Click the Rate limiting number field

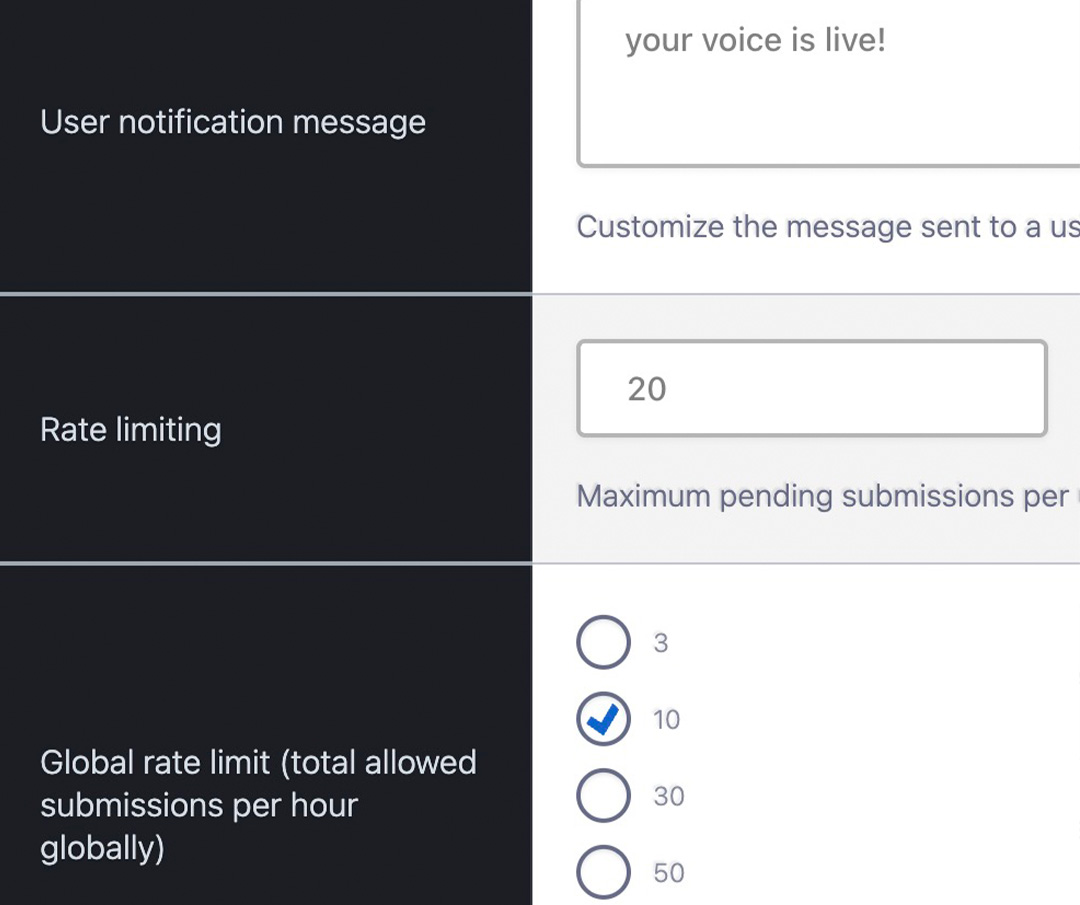pyautogui.click(x=811, y=388)
